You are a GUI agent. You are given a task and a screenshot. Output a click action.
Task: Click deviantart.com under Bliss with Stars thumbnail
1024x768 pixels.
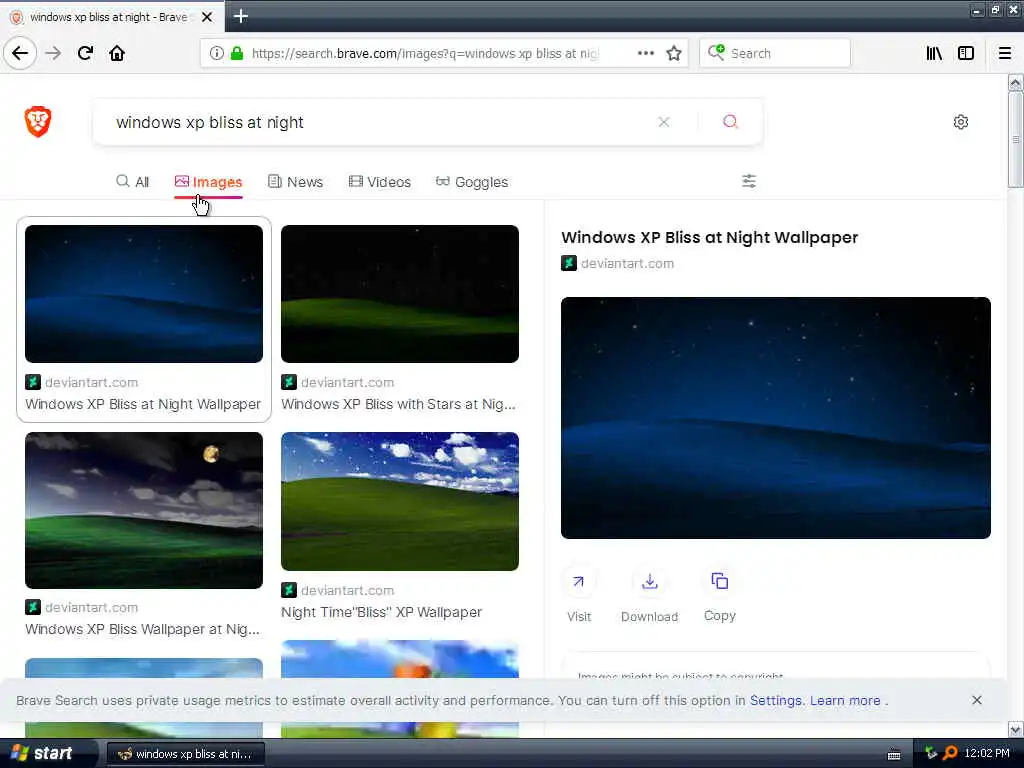[x=347, y=382]
